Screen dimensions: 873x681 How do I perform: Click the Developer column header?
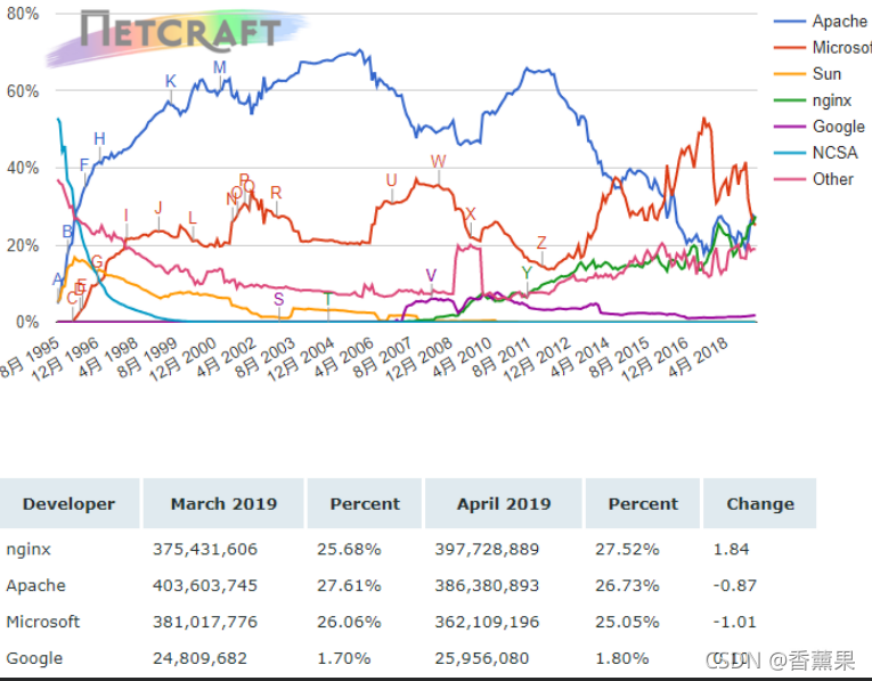69,504
